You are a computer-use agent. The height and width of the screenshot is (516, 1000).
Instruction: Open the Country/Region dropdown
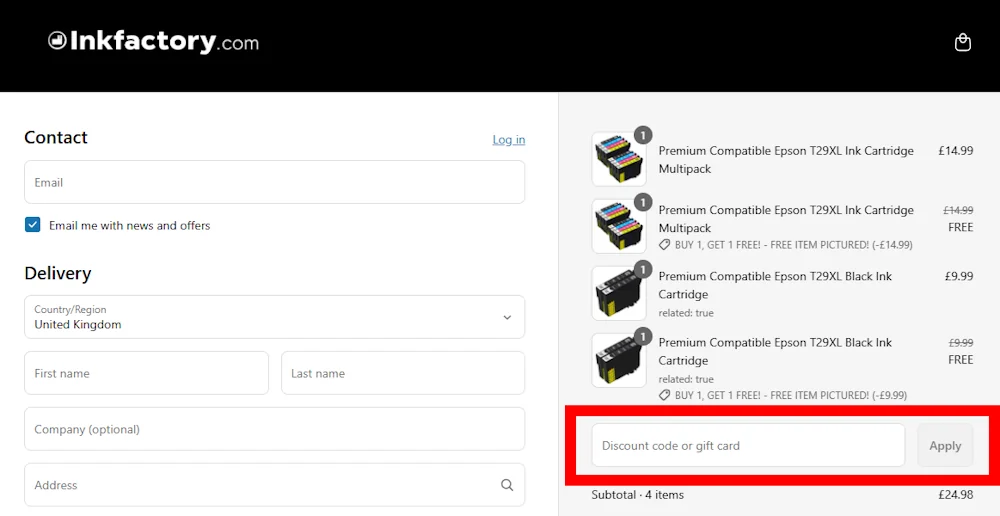[274, 317]
